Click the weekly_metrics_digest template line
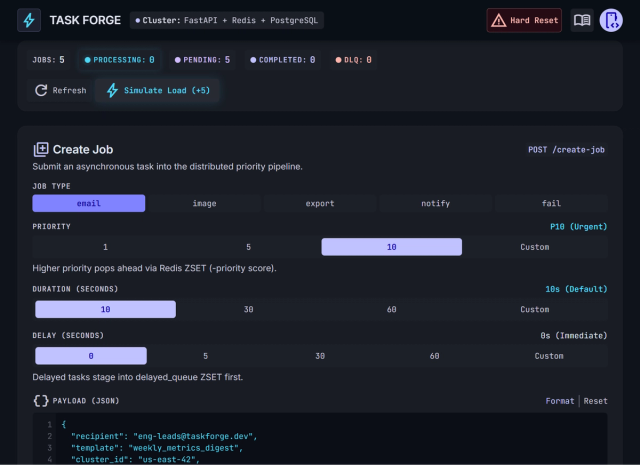The image size is (640, 465). pyautogui.click(x=157, y=448)
